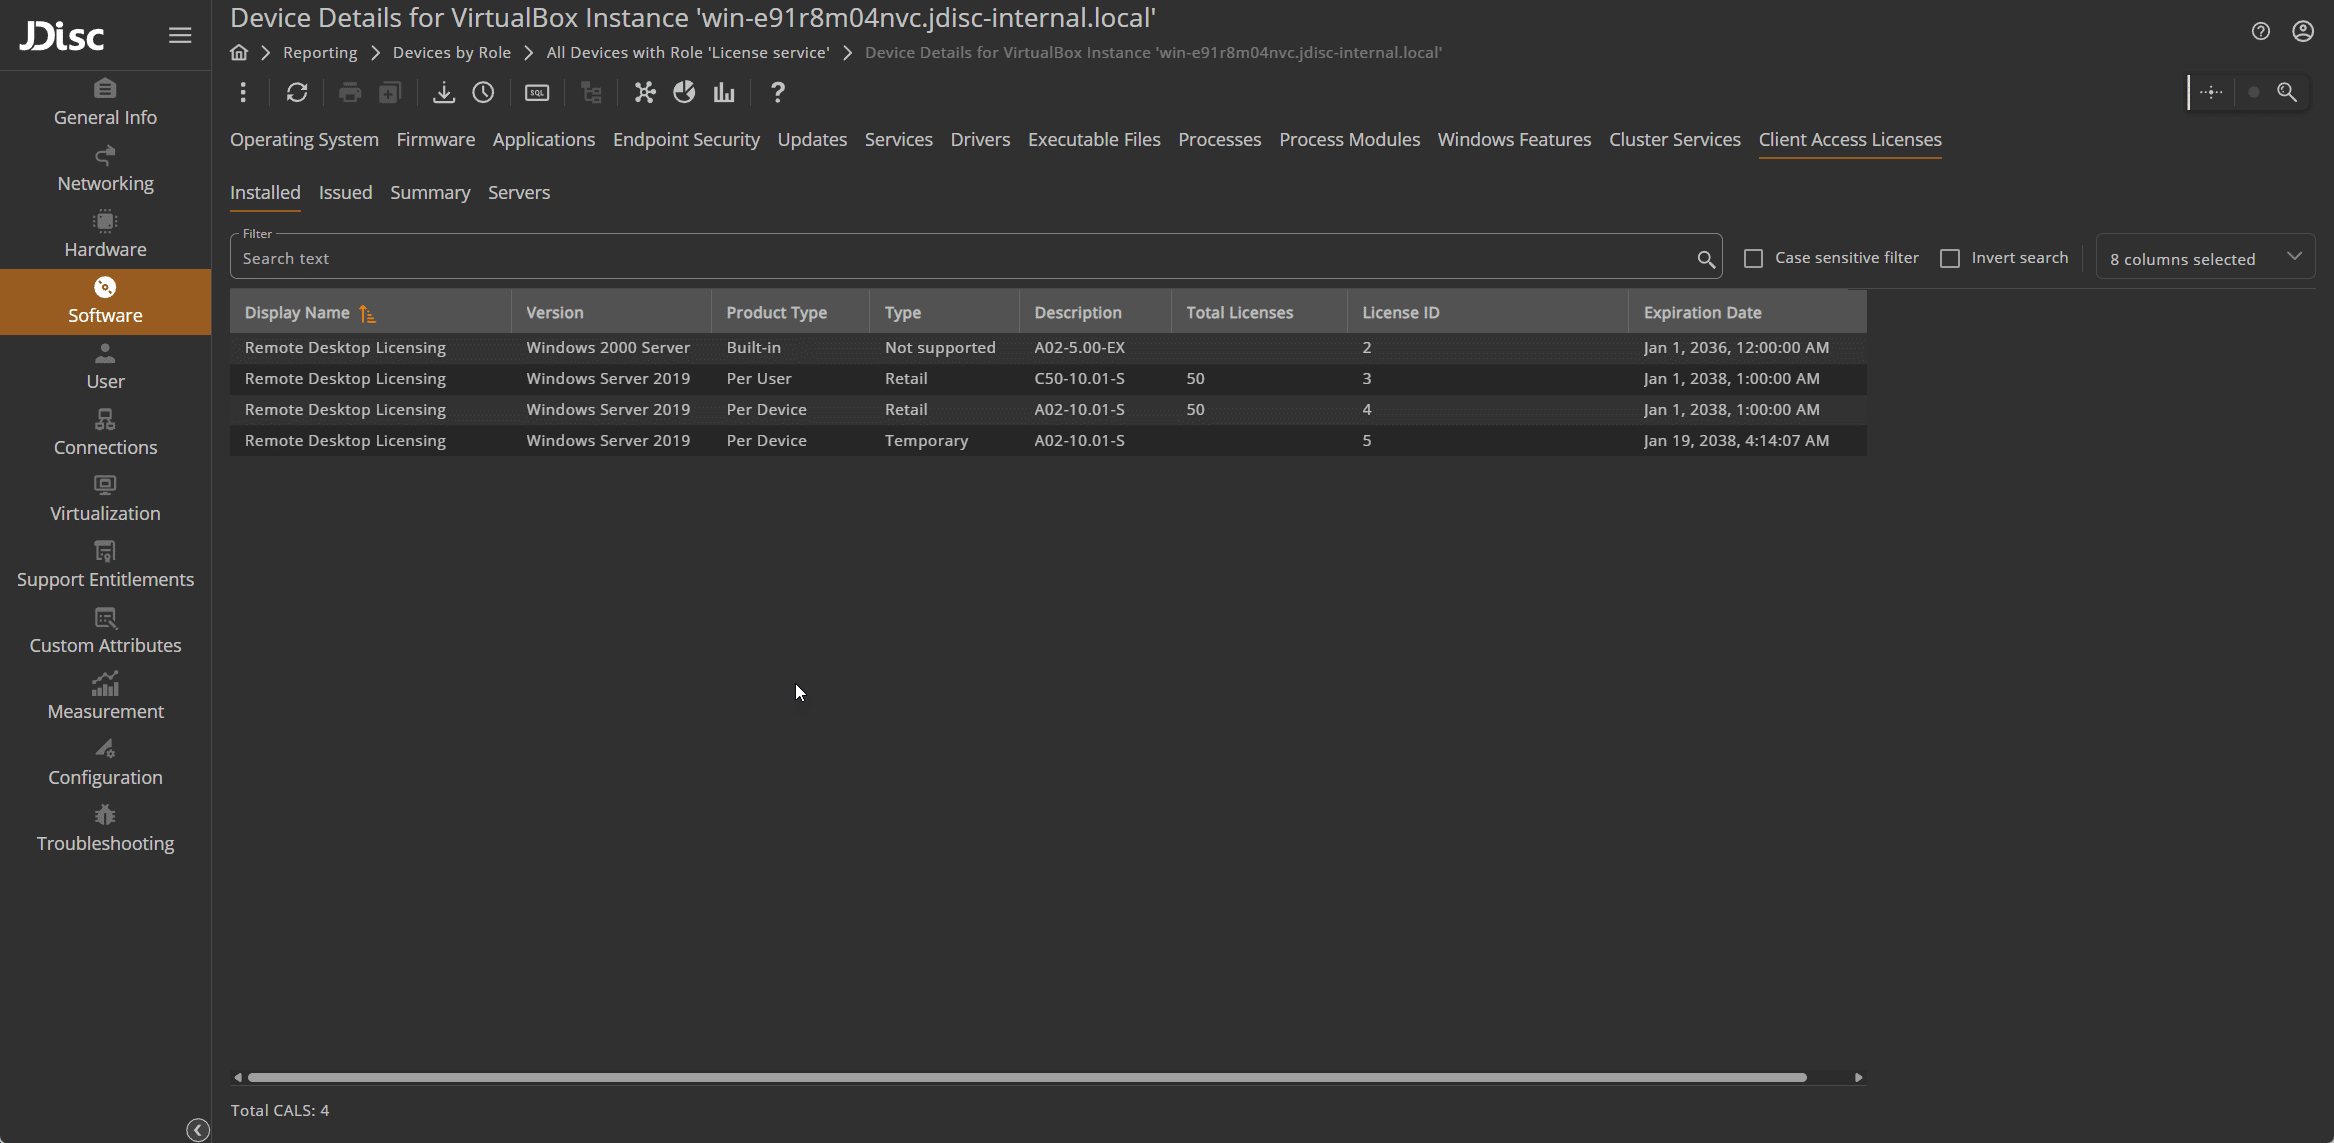Click the refresh report icon
The image size is (2334, 1143).
(297, 93)
